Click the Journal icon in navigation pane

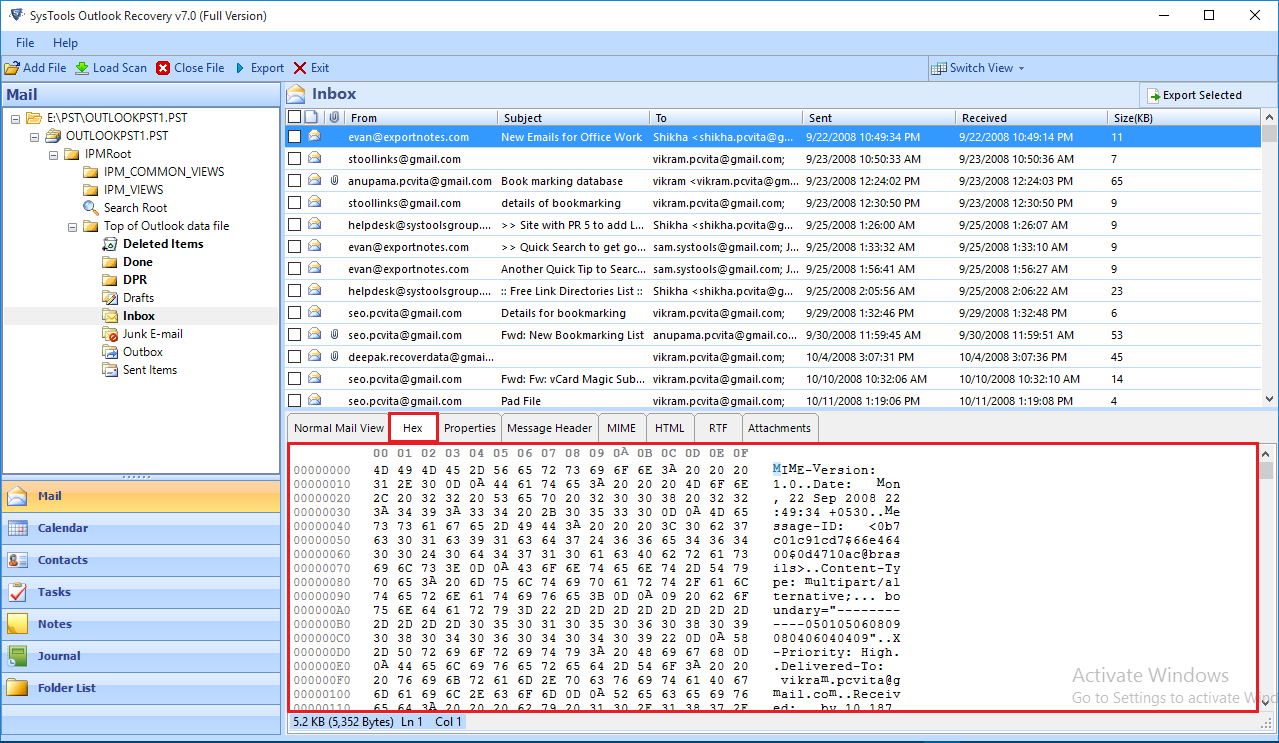pyautogui.click(x=18, y=657)
